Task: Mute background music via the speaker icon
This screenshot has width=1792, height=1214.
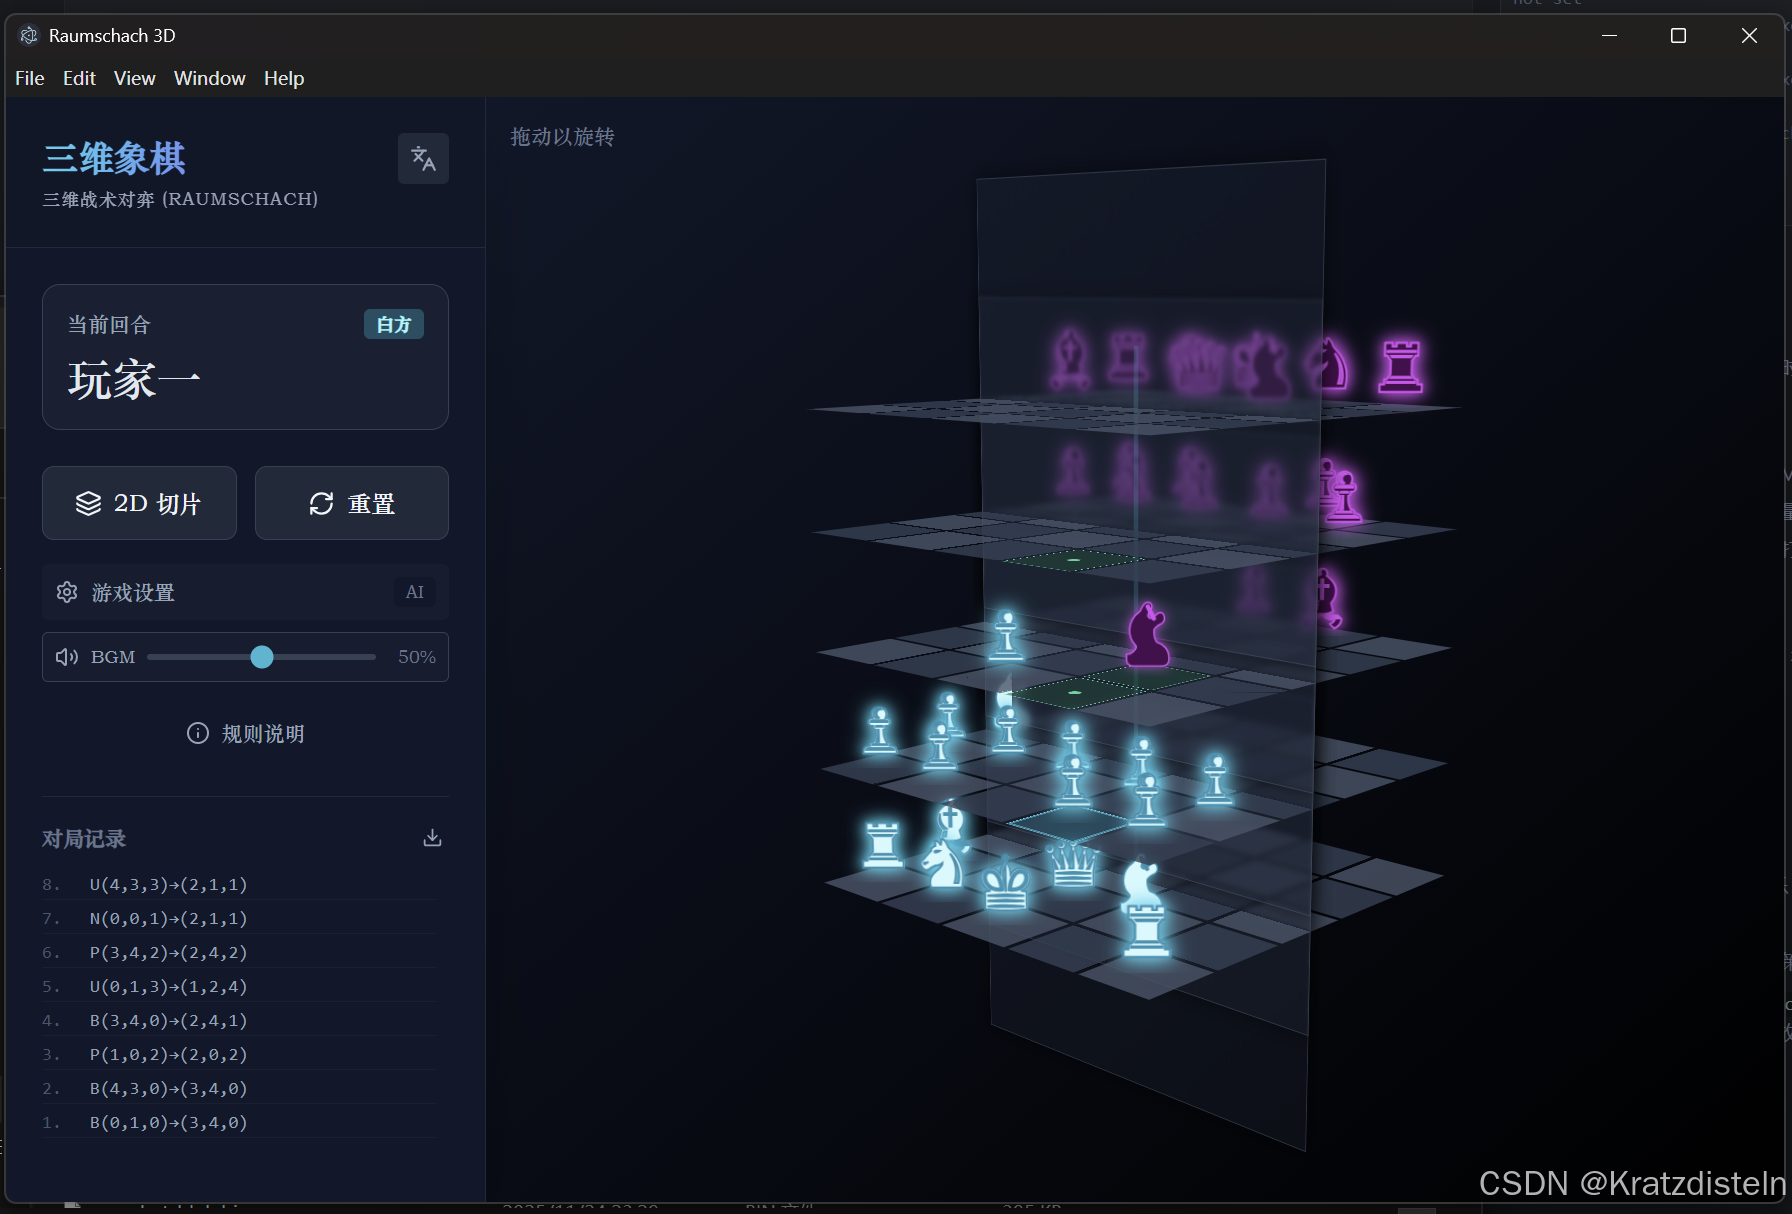Action: click(x=66, y=657)
